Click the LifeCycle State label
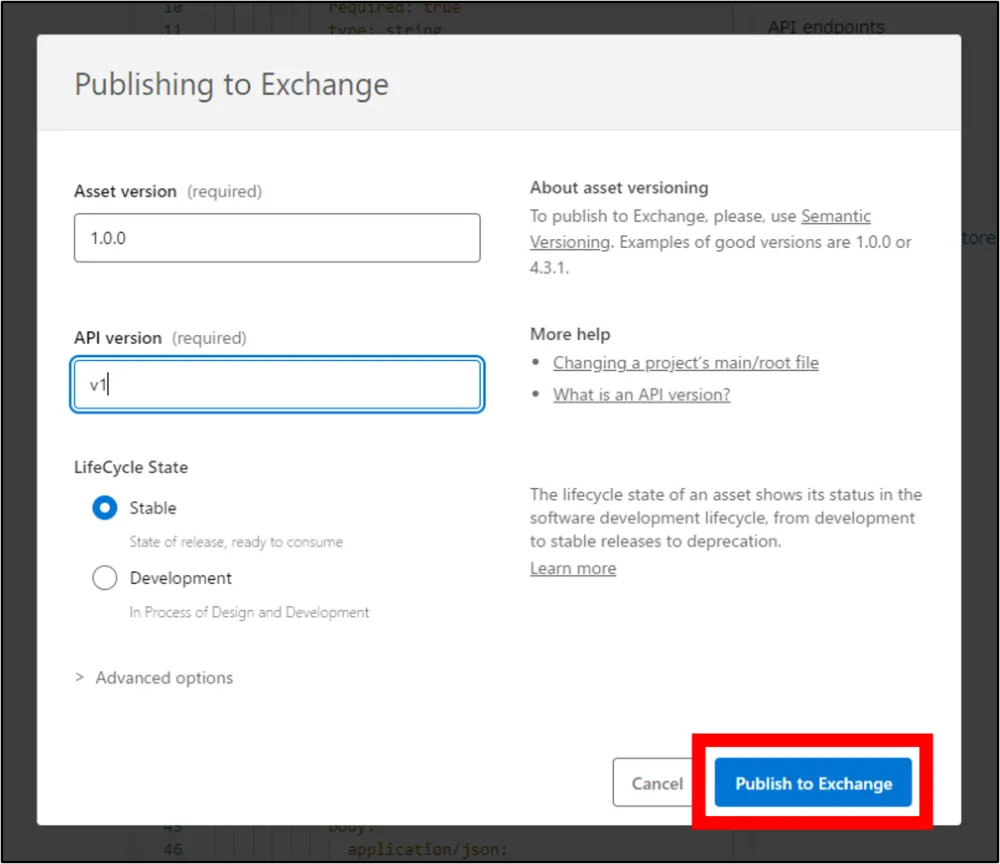This screenshot has height=864, width=1000. (131, 467)
